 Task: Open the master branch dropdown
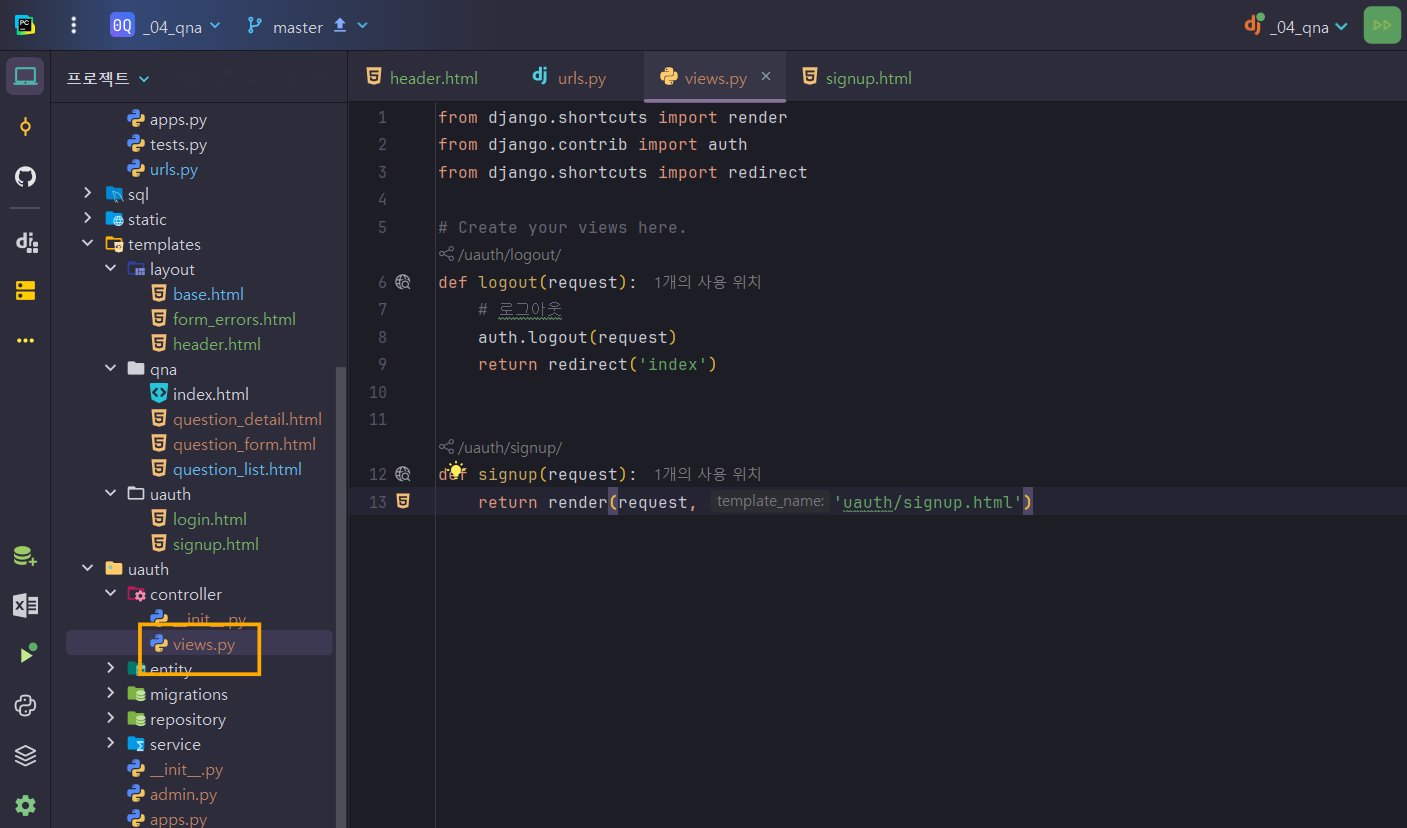pyautogui.click(x=308, y=26)
